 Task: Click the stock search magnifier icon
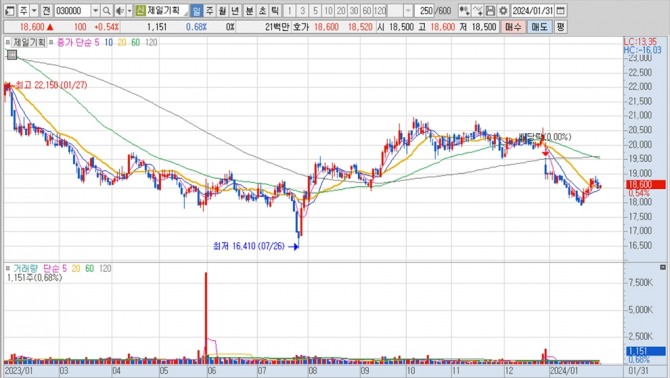coord(106,11)
